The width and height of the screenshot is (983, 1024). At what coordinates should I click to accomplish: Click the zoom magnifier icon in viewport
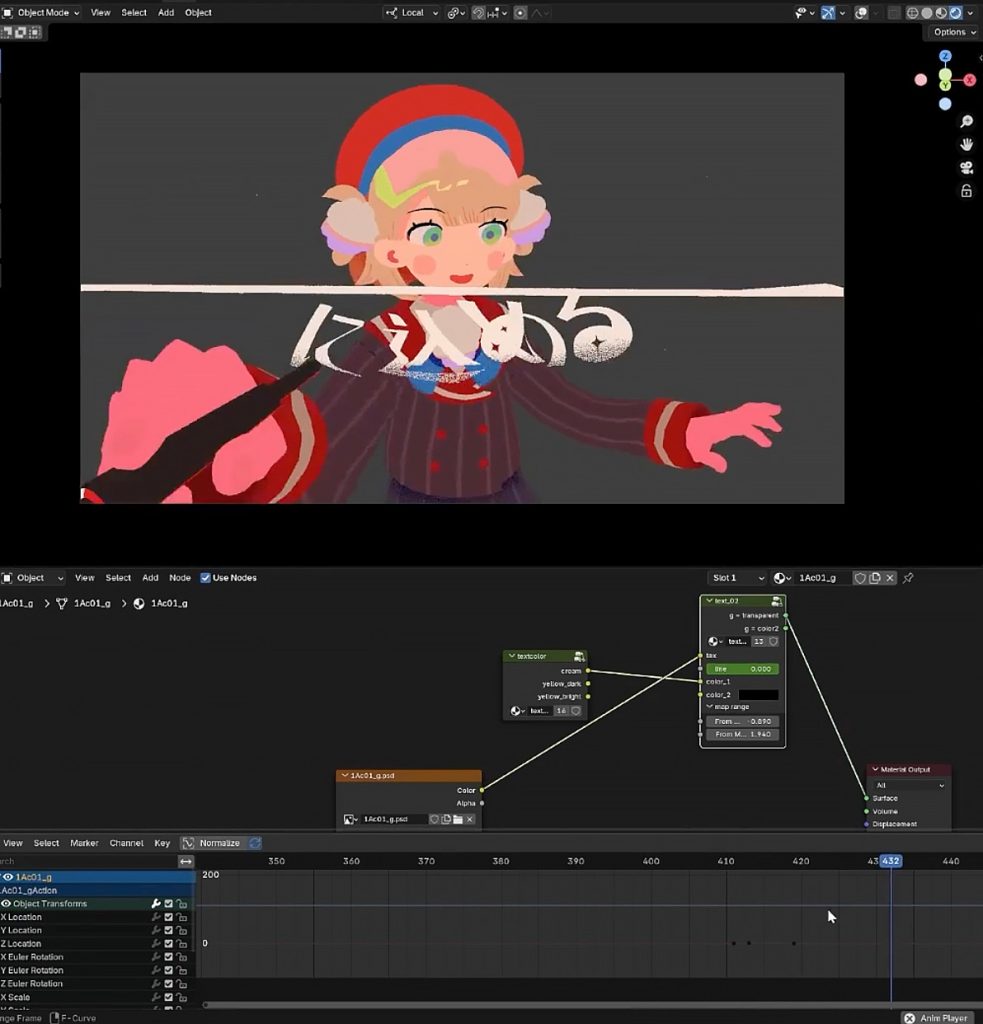[966, 121]
